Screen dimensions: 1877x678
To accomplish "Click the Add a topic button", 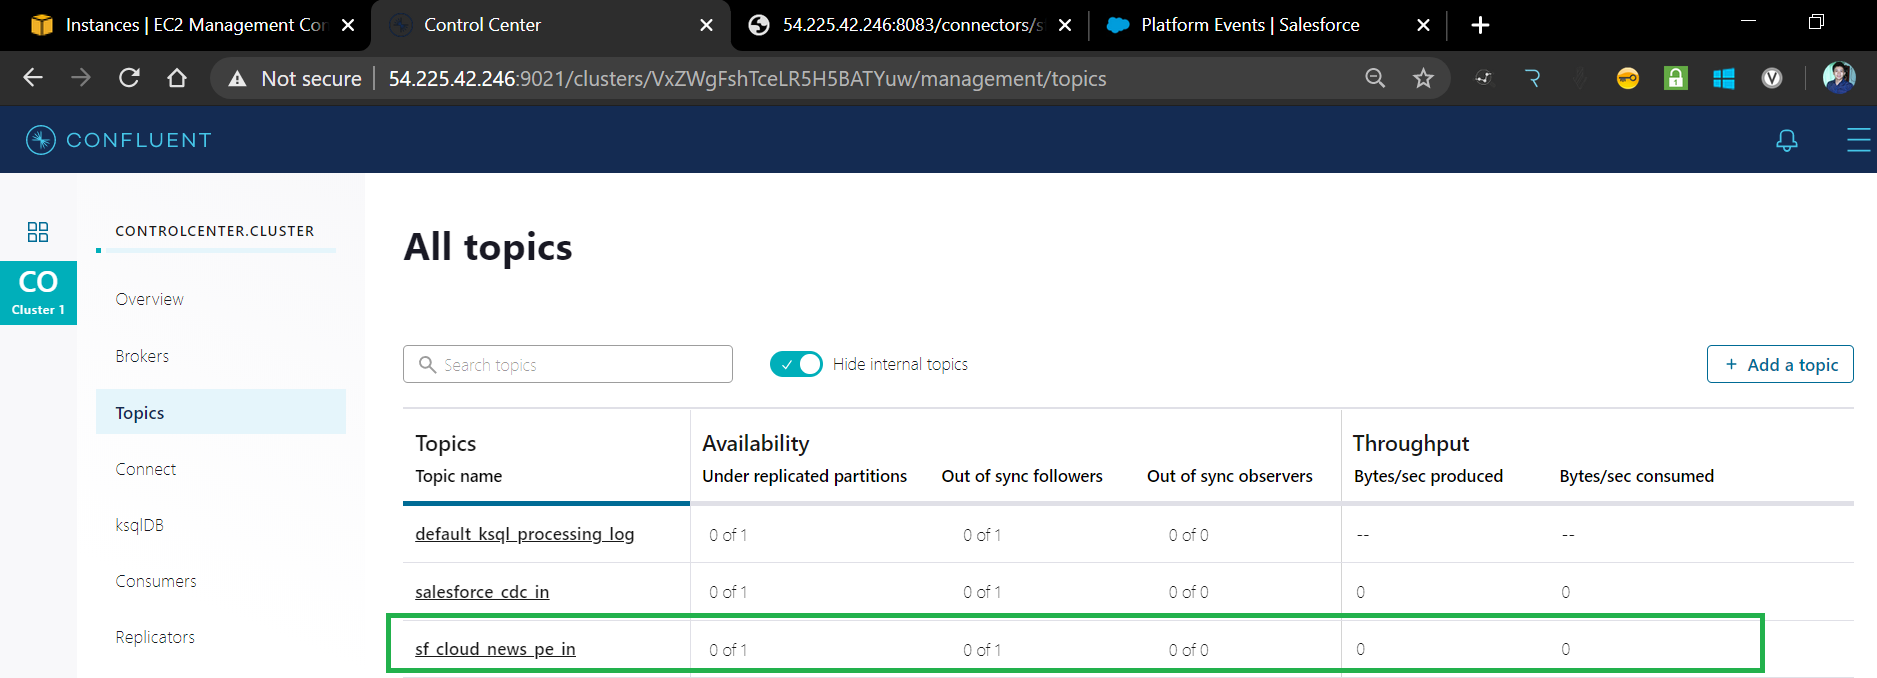I will pos(1779,365).
